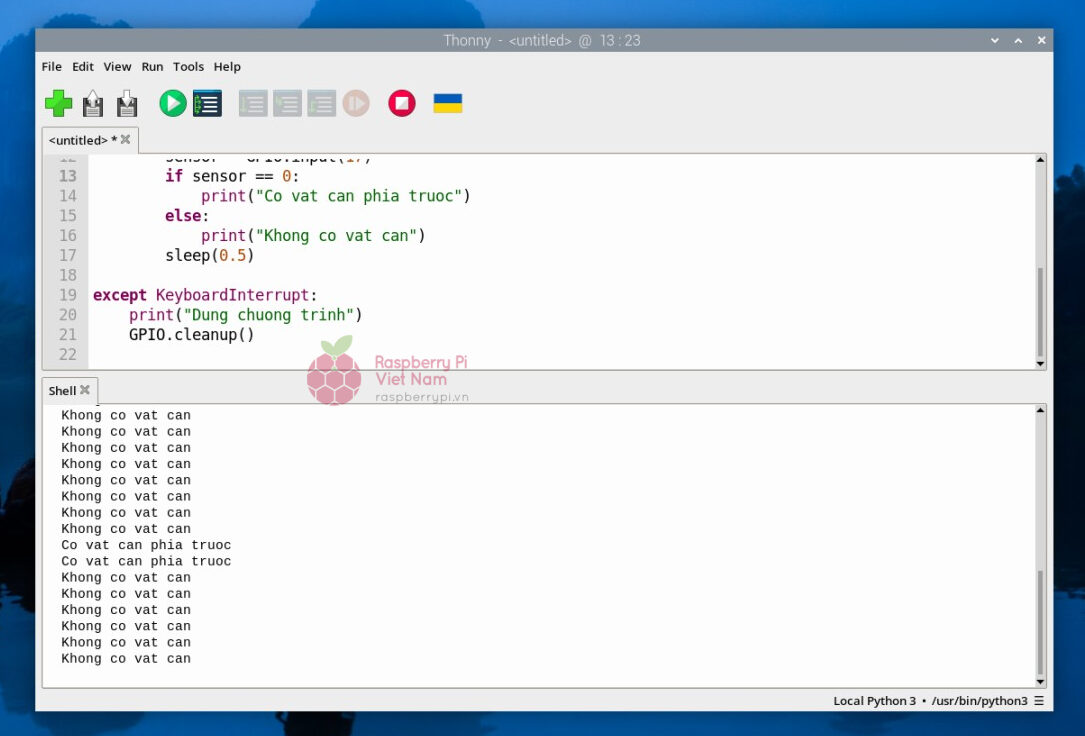Click the Ukraine flag support icon
Screen dimensions: 1085x736
point(447,103)
